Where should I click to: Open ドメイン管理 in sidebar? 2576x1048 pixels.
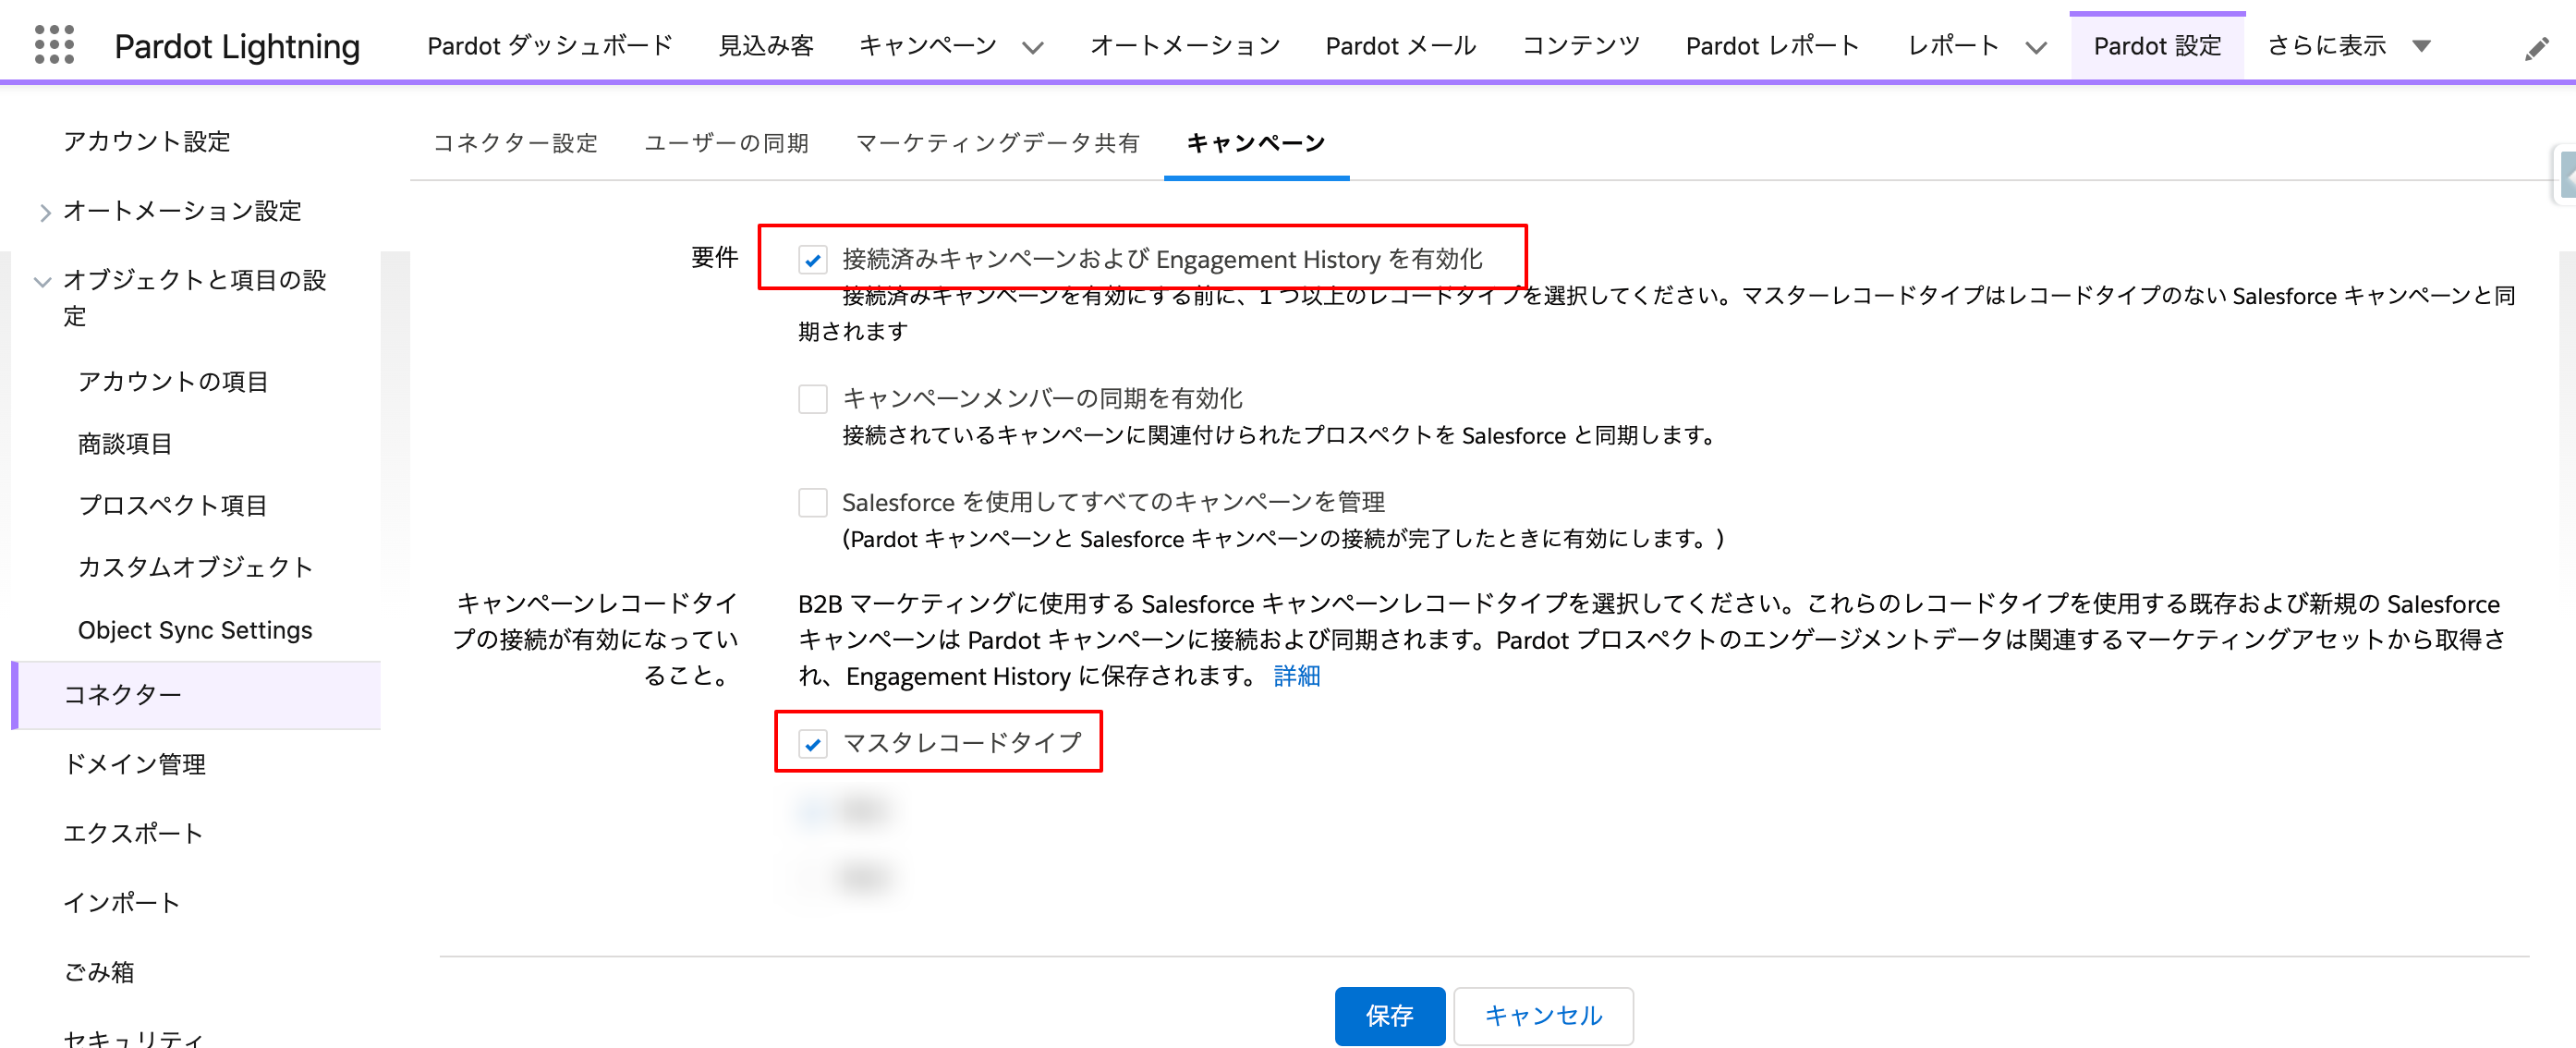point(135,764)
